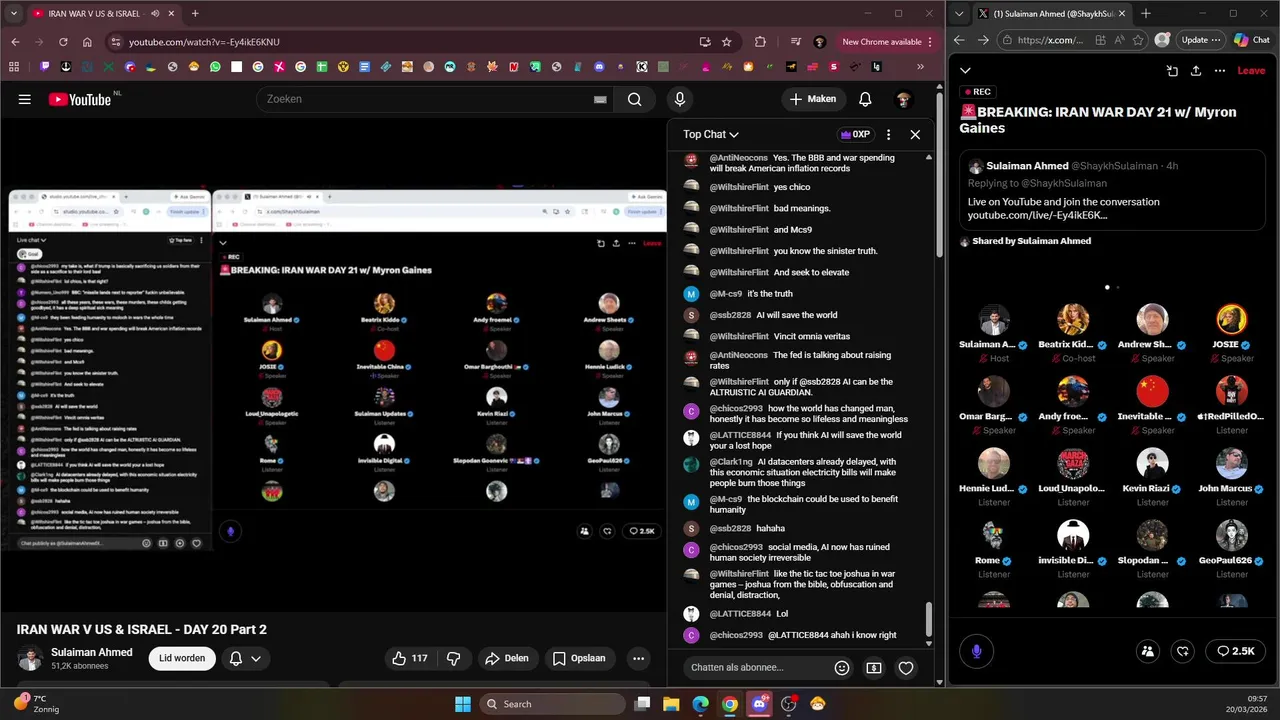This screenshot has width=1280, height=720.
Task: Request to speak with X Space microphone
Action: tap(976, 651)
